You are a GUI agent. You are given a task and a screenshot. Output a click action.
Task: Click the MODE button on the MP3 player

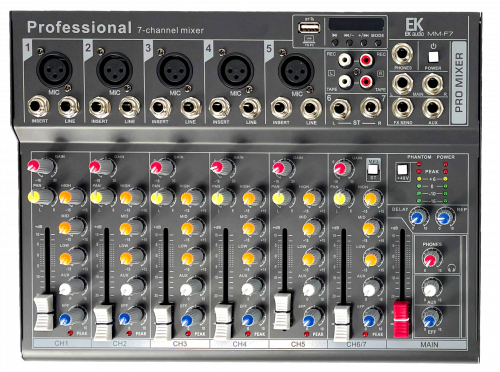[378, 43]
